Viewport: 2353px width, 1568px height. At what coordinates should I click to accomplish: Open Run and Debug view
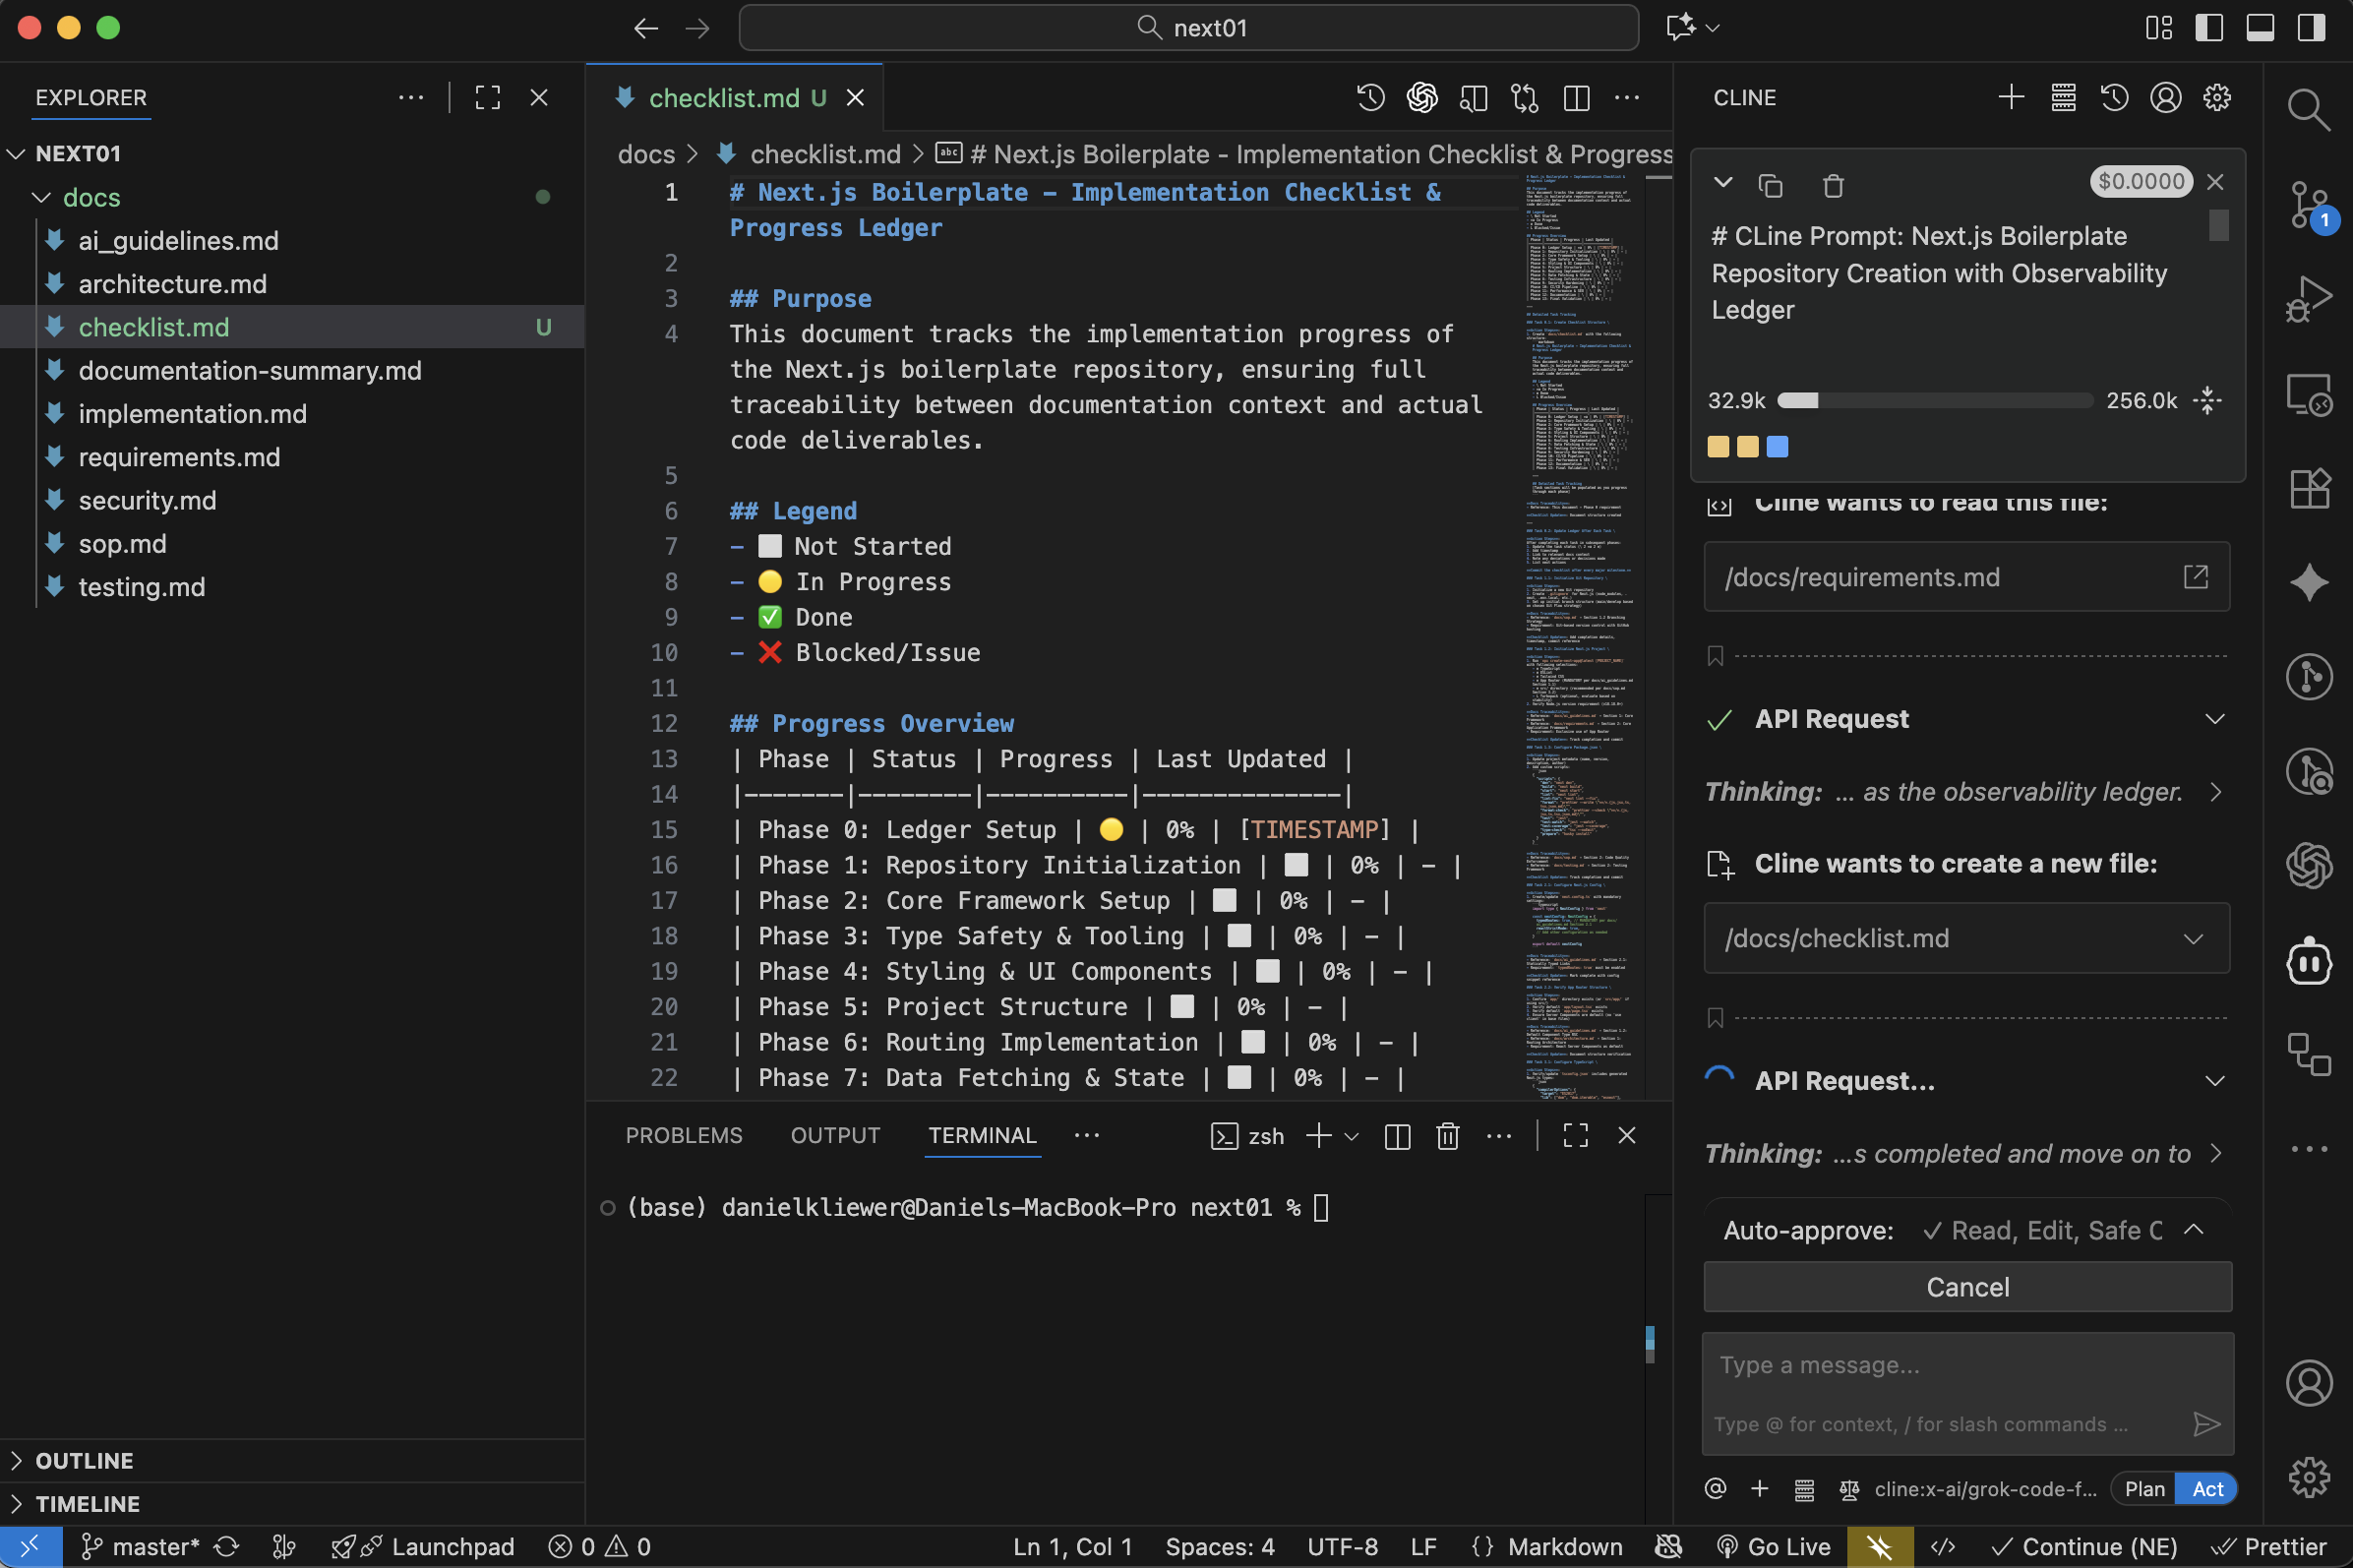click(2308, 298)
